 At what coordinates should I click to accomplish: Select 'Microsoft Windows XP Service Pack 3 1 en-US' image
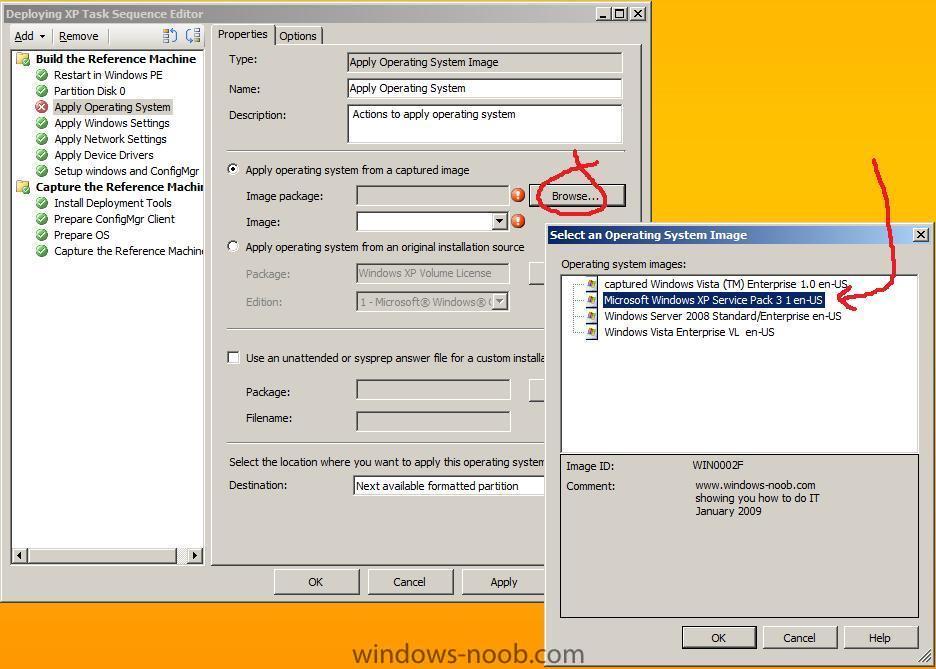pyautogui.click(x=713, y=300)
